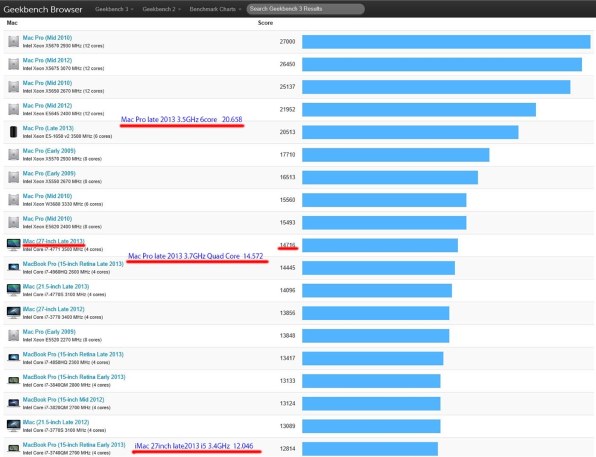596x457 pixels.
Task: Click the iMac 27-inch Late 2013 icon
Action: click(14, 244)
